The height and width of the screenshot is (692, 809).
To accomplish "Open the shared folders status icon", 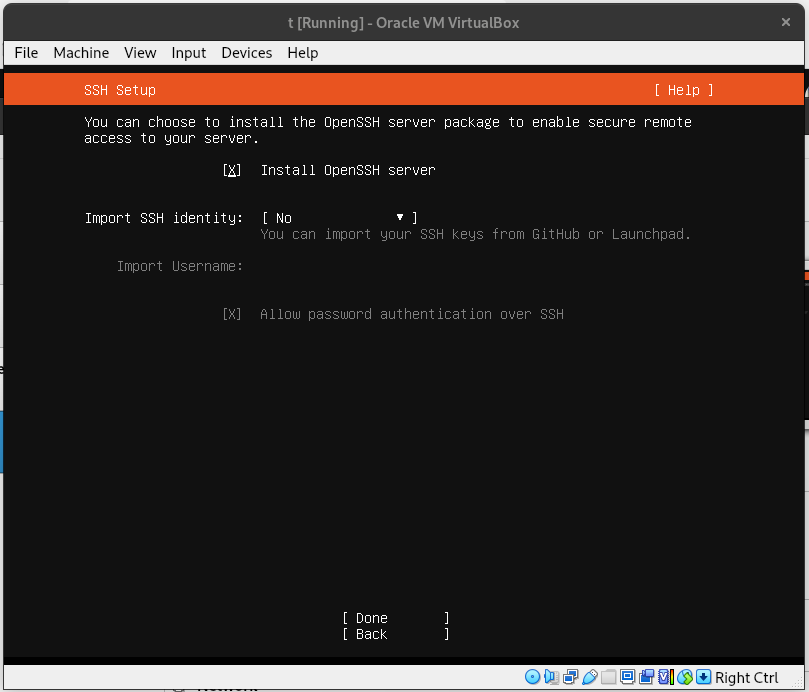I will tap(609, 678).
